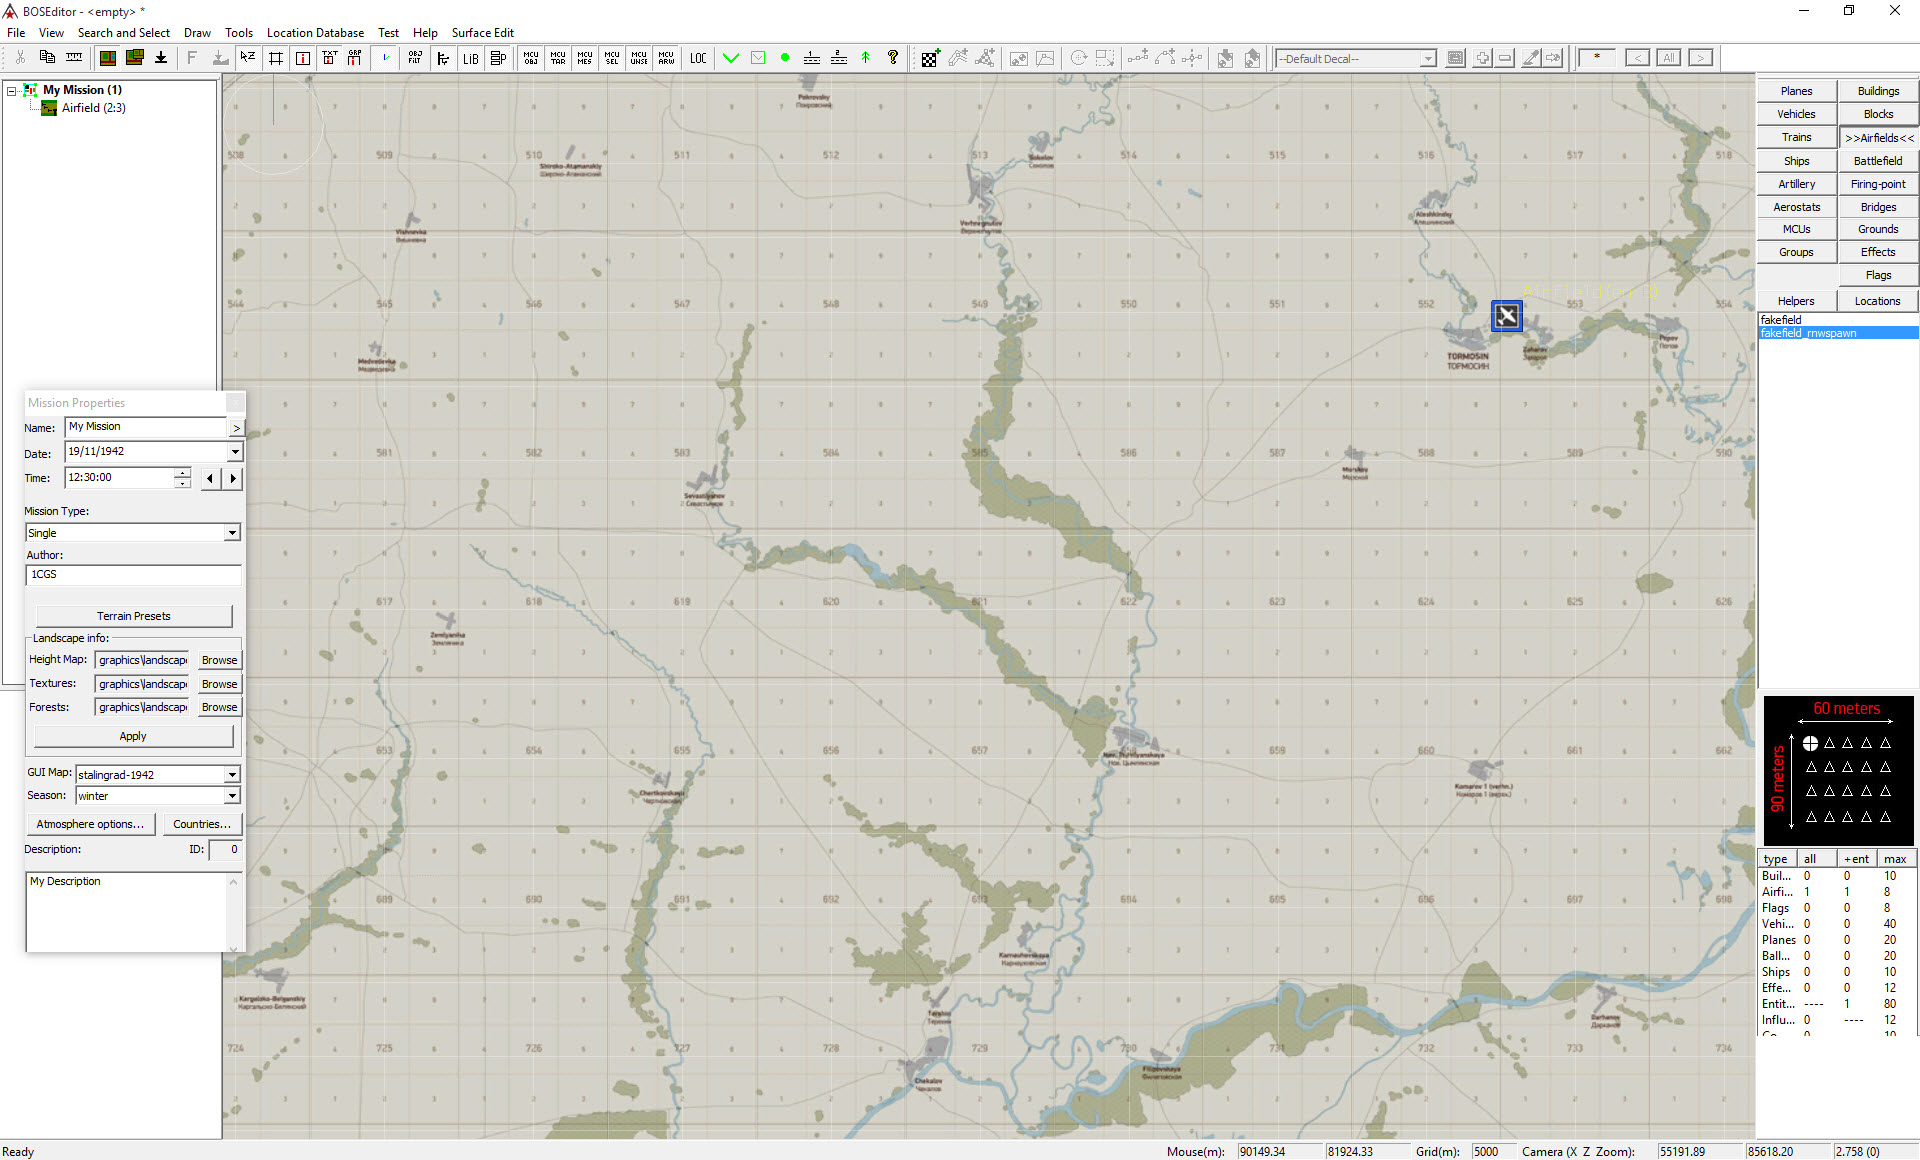Open the Mission Type dropdown

point(232,533)
